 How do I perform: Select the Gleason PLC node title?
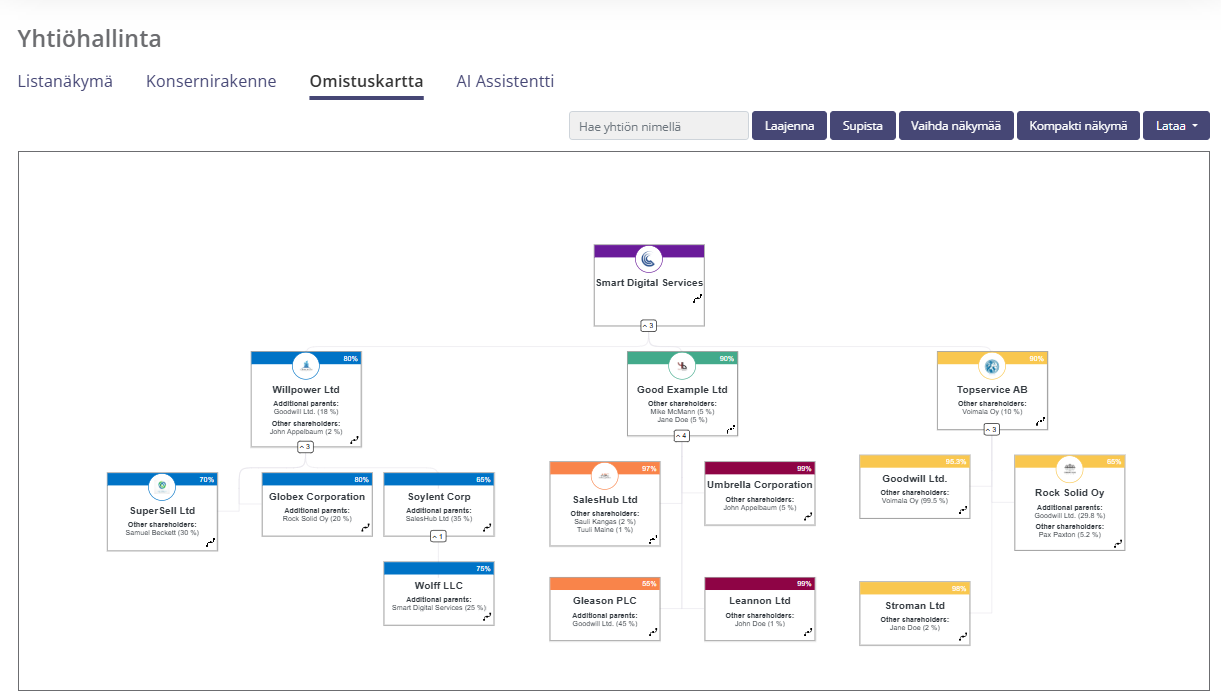pyautogui.click(x=605, y=601)
